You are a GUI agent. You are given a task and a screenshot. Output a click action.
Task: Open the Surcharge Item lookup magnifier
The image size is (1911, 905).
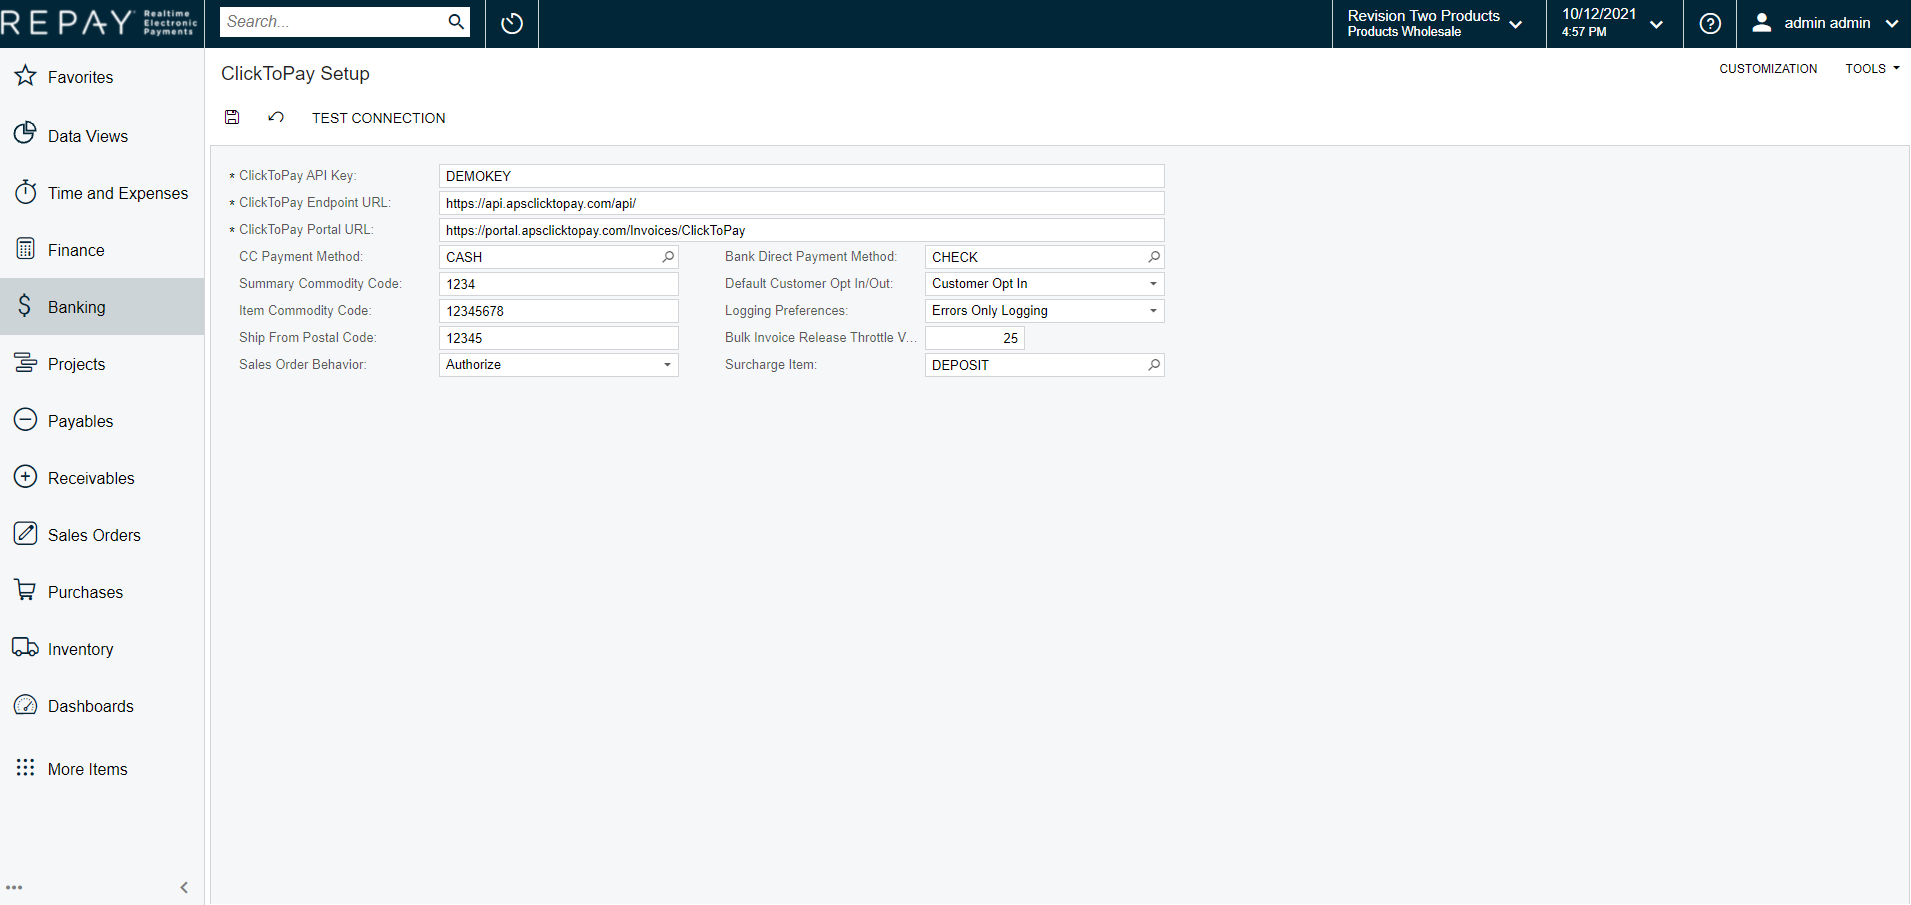tap(1154, 365)
